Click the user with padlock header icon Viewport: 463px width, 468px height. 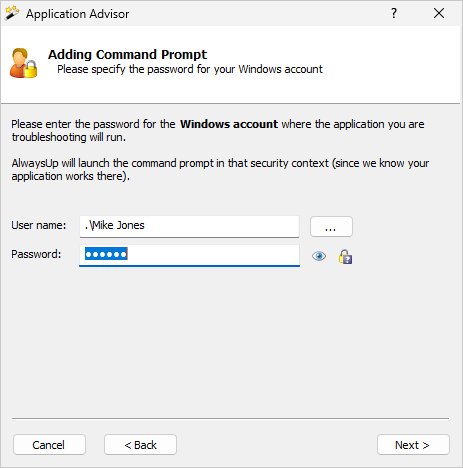[x=23, y=63]
